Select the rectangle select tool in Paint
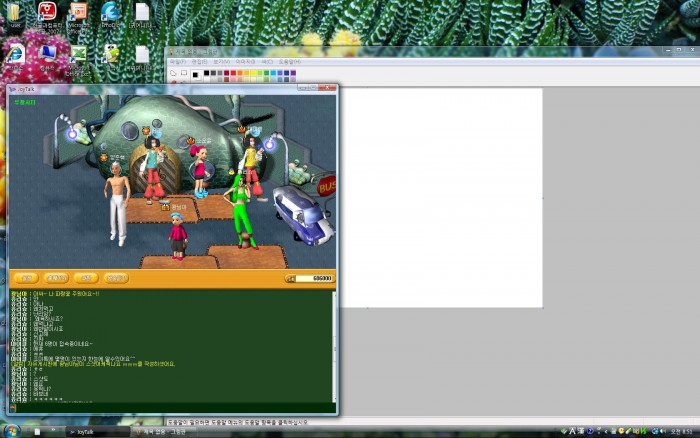 pyautogui.click(x=183, y=73)
